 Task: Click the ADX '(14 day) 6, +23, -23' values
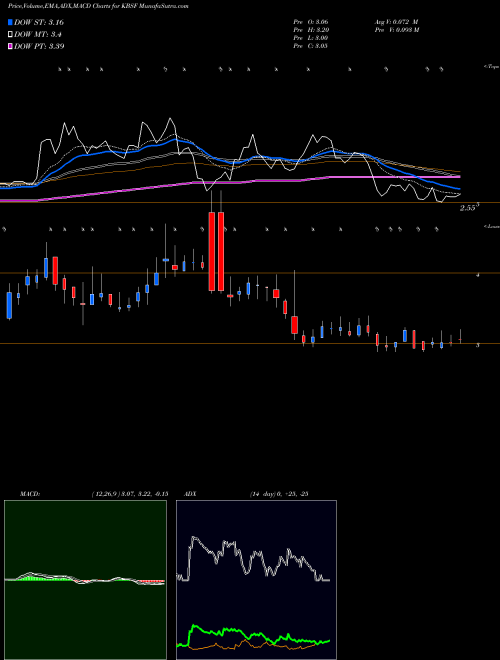279,494
